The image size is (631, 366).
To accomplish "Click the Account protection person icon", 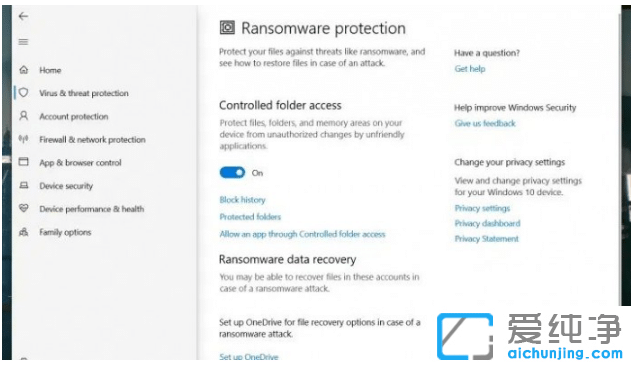I will click(24, 116).
